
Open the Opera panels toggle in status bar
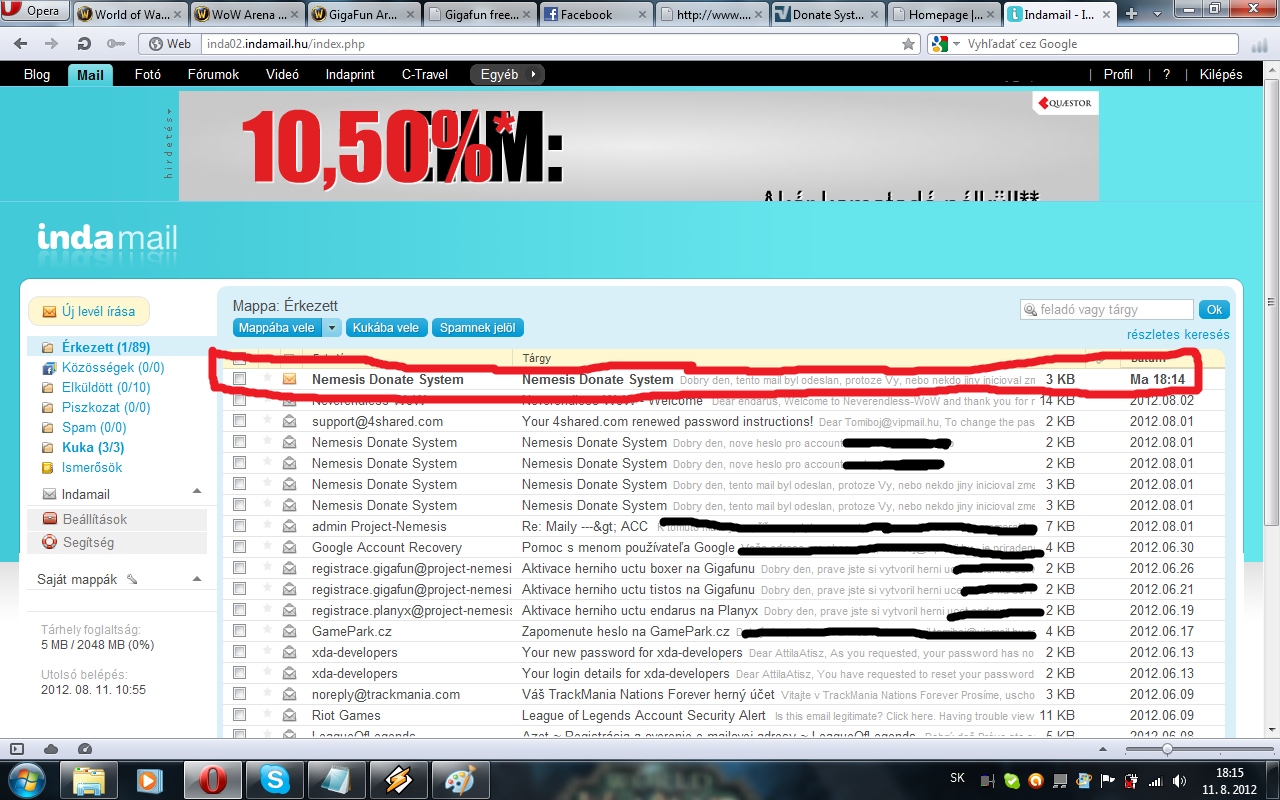coord(17,749)
